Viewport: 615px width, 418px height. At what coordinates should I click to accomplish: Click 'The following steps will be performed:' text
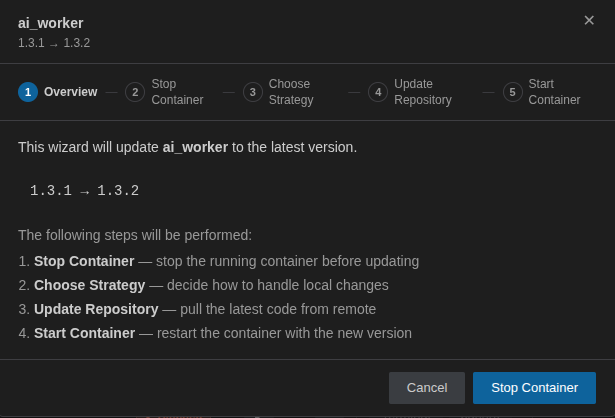point(135,235)
